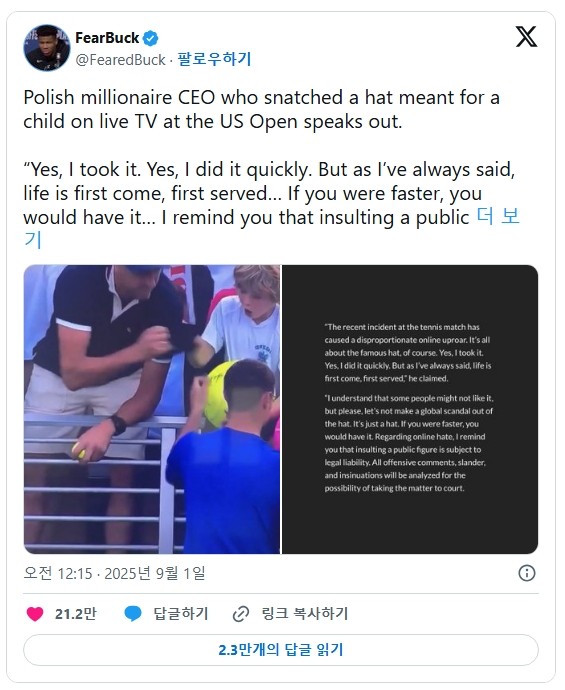Click the blue verified badge
The image size is (565, 690).
[151, 38]
